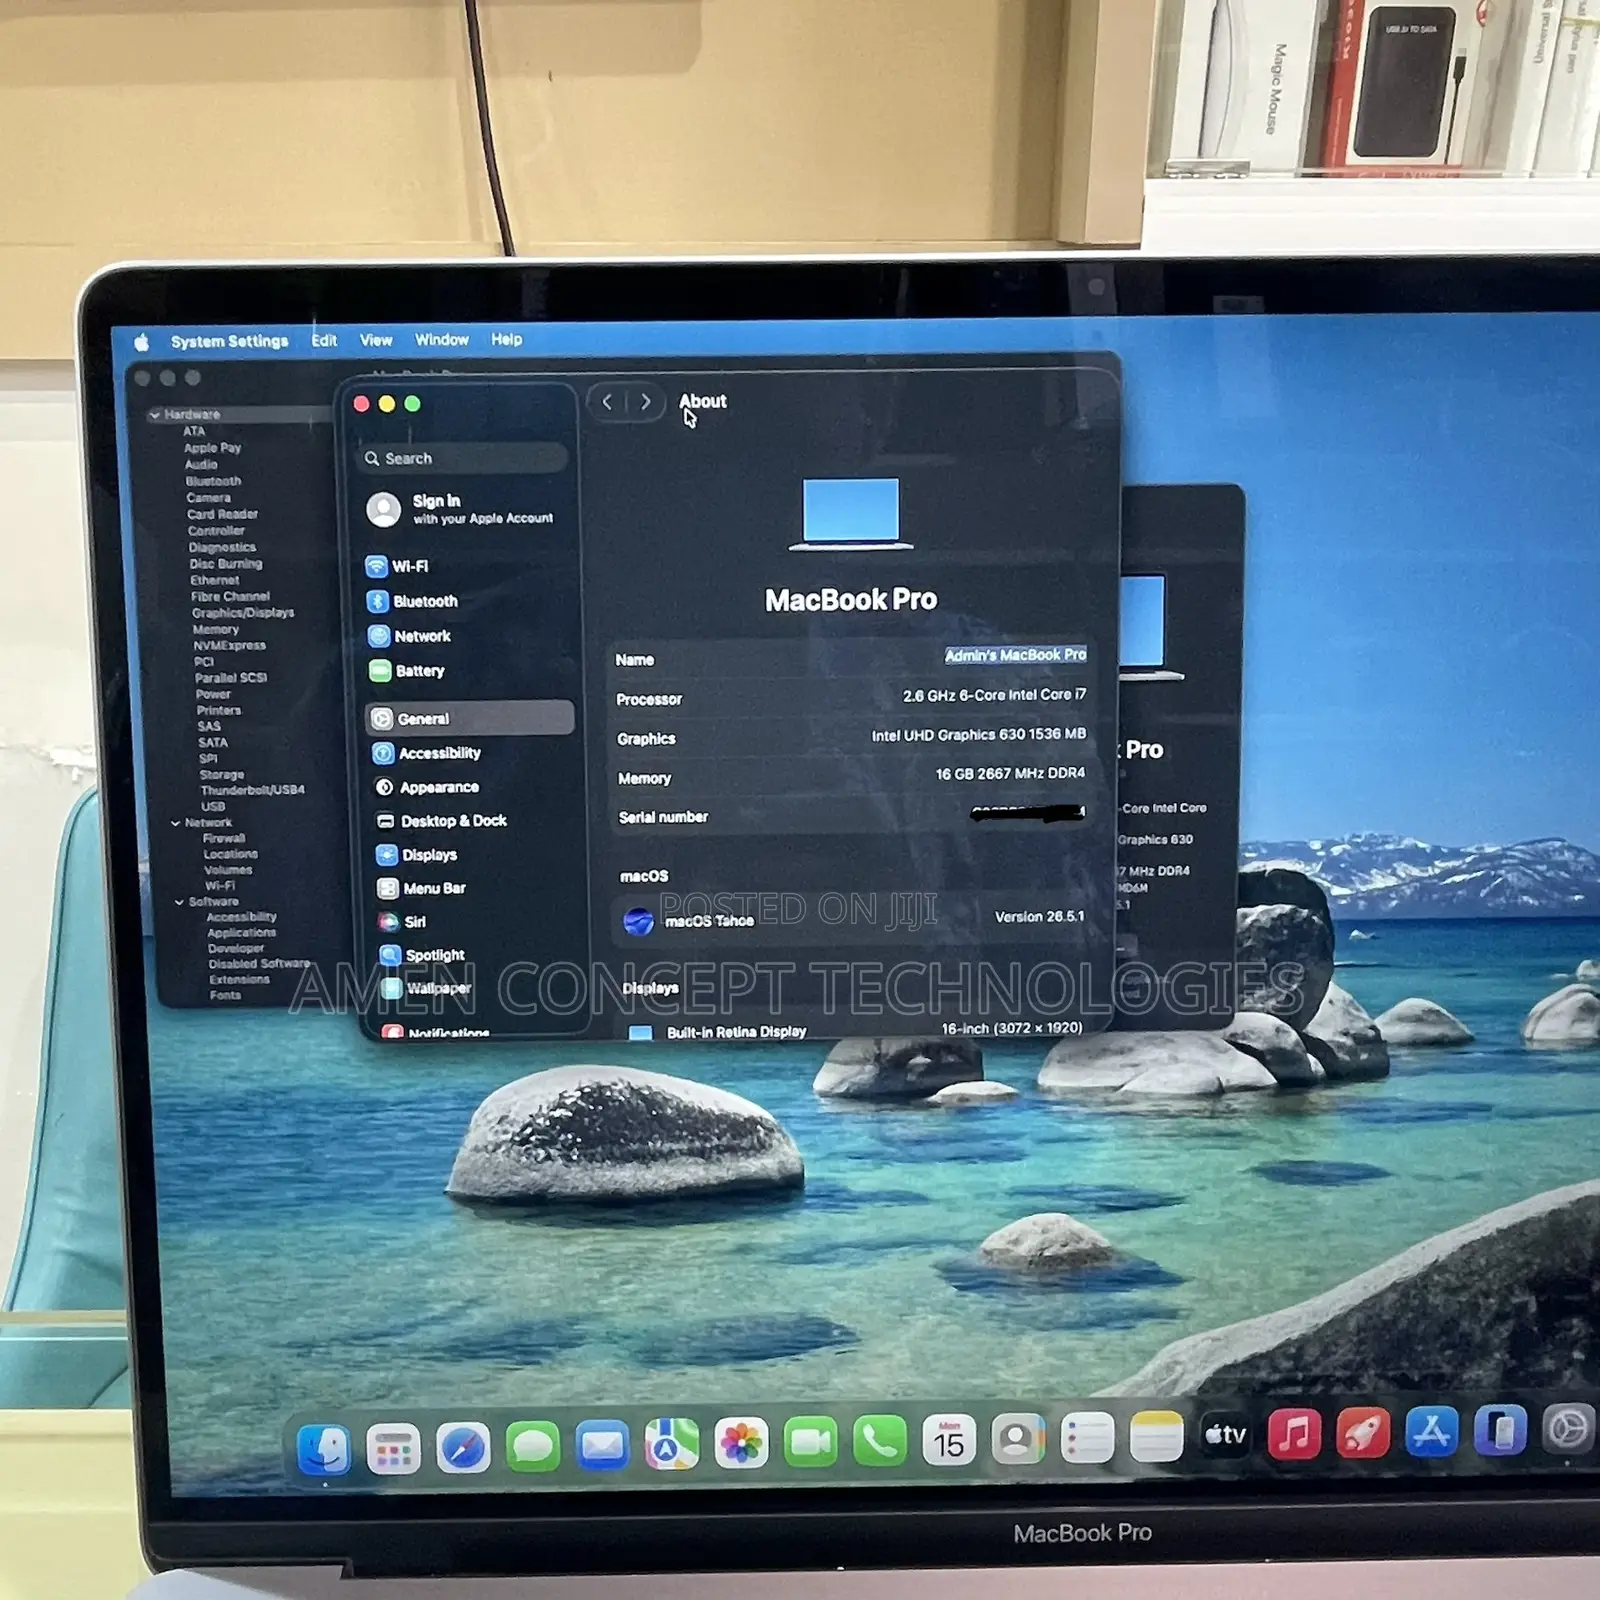Open the Edit menu

(x=324, y=340)
